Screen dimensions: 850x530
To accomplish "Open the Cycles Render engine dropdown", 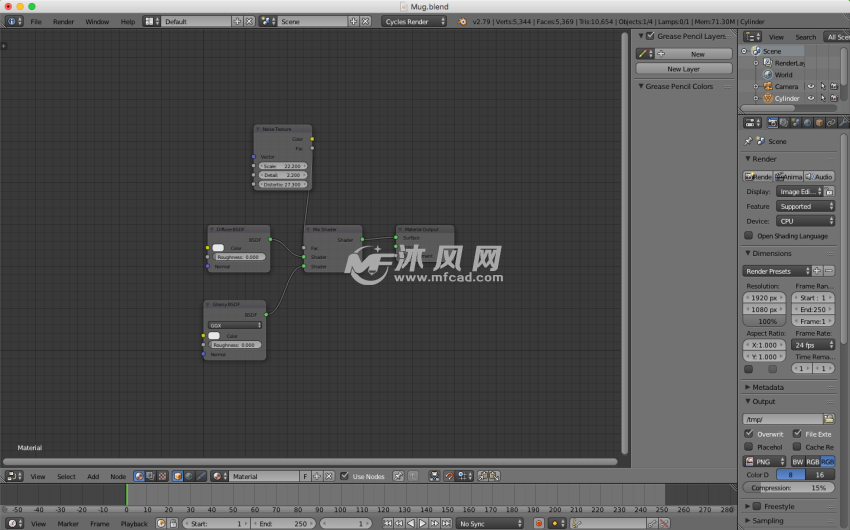I will 414,21.
